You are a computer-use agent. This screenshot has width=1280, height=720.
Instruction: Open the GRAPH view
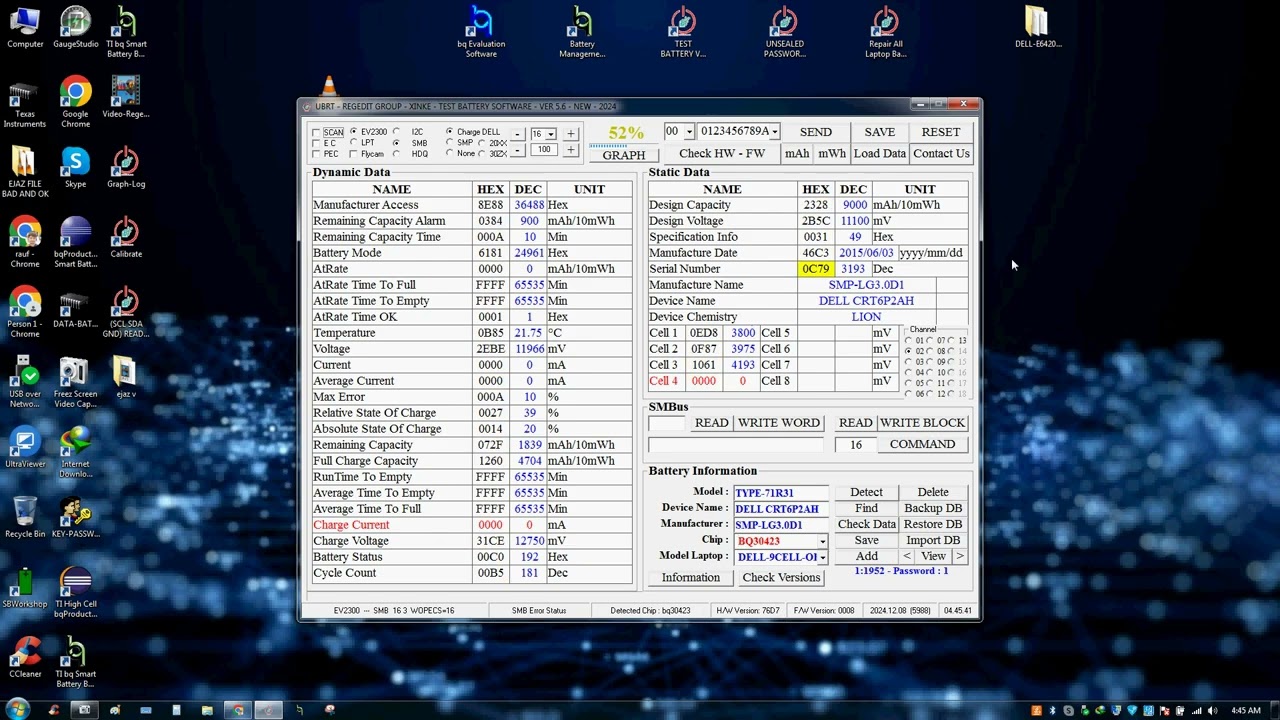(623, 155)
